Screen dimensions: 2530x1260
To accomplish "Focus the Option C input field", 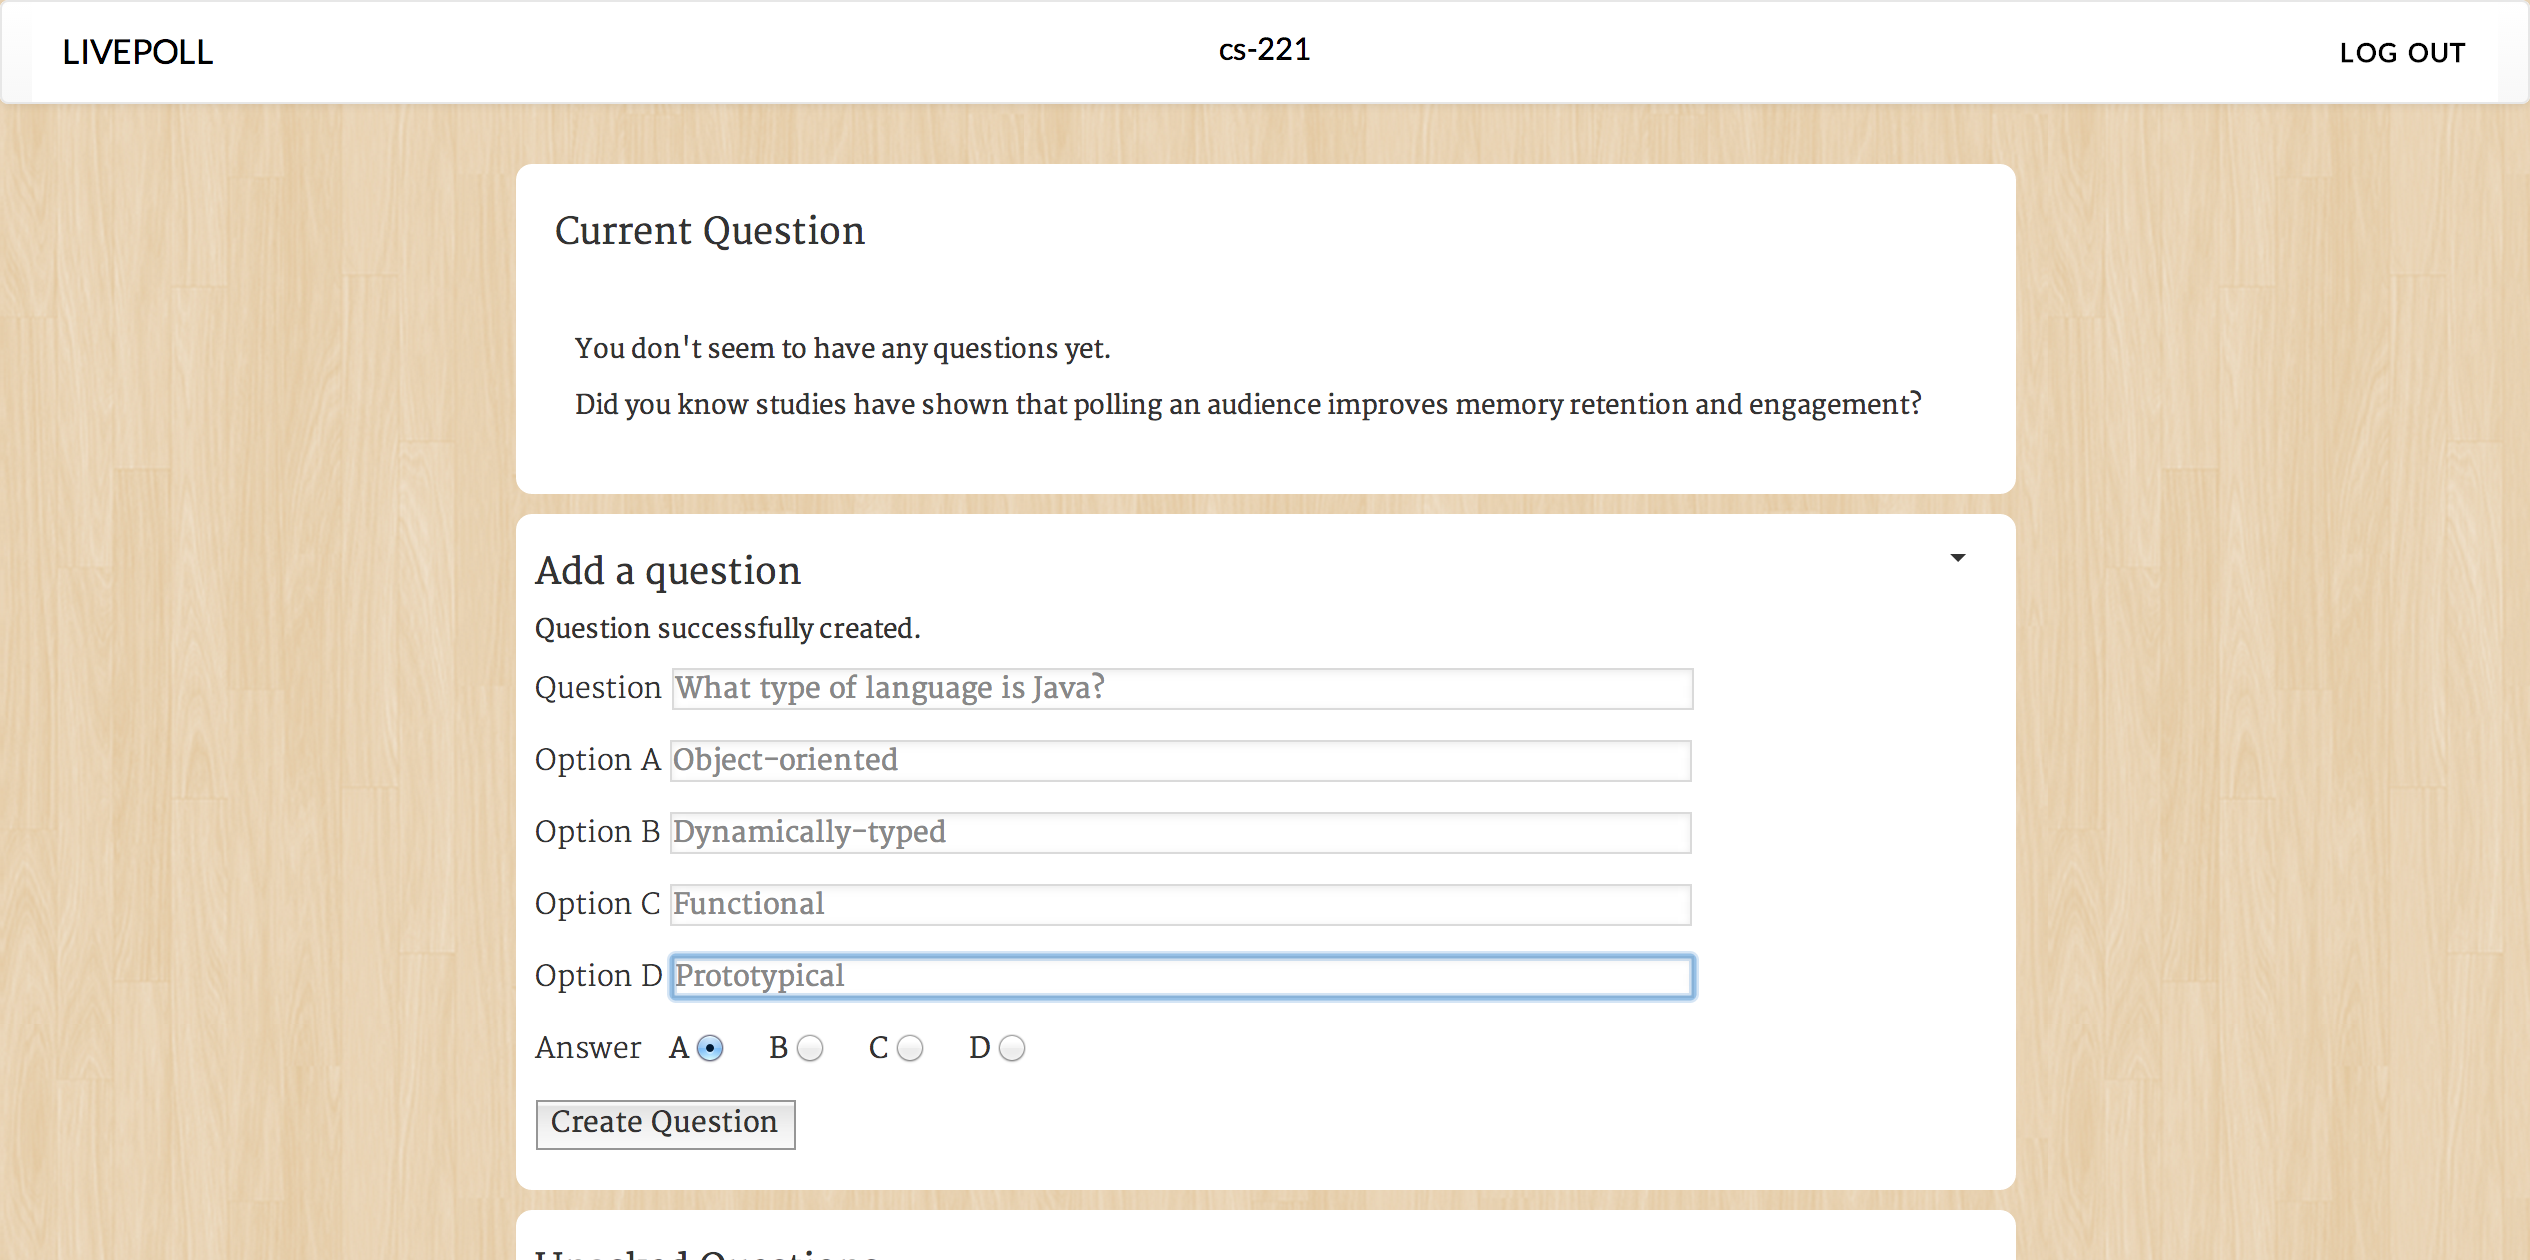I will [1180, 905].
